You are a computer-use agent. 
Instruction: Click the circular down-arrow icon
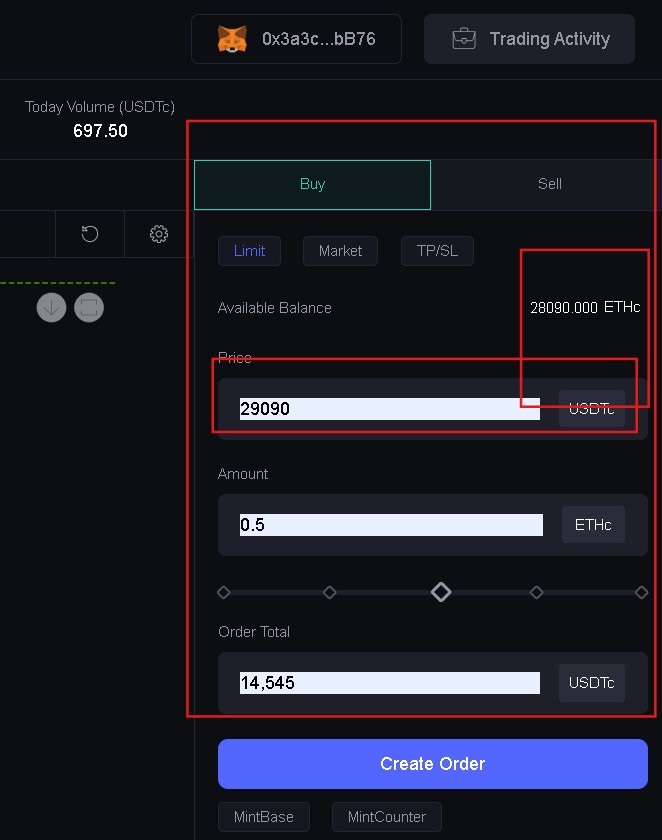pyautogui.click(x=52, y=307)
